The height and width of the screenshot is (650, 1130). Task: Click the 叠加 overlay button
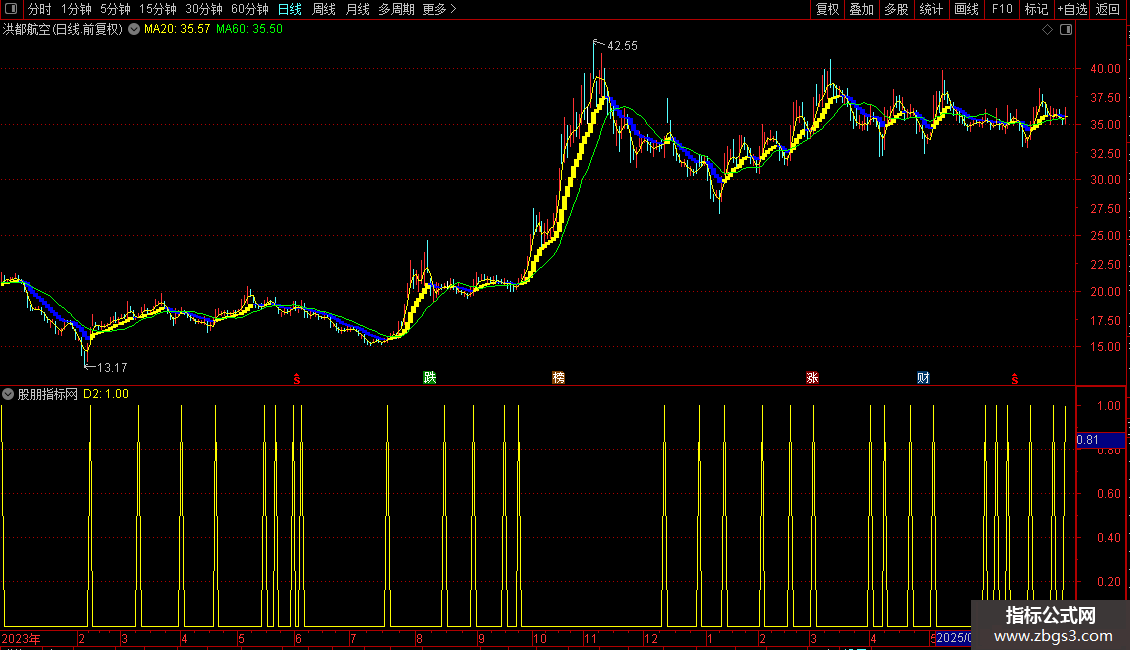pyautogui.click(x=861, y=9)
